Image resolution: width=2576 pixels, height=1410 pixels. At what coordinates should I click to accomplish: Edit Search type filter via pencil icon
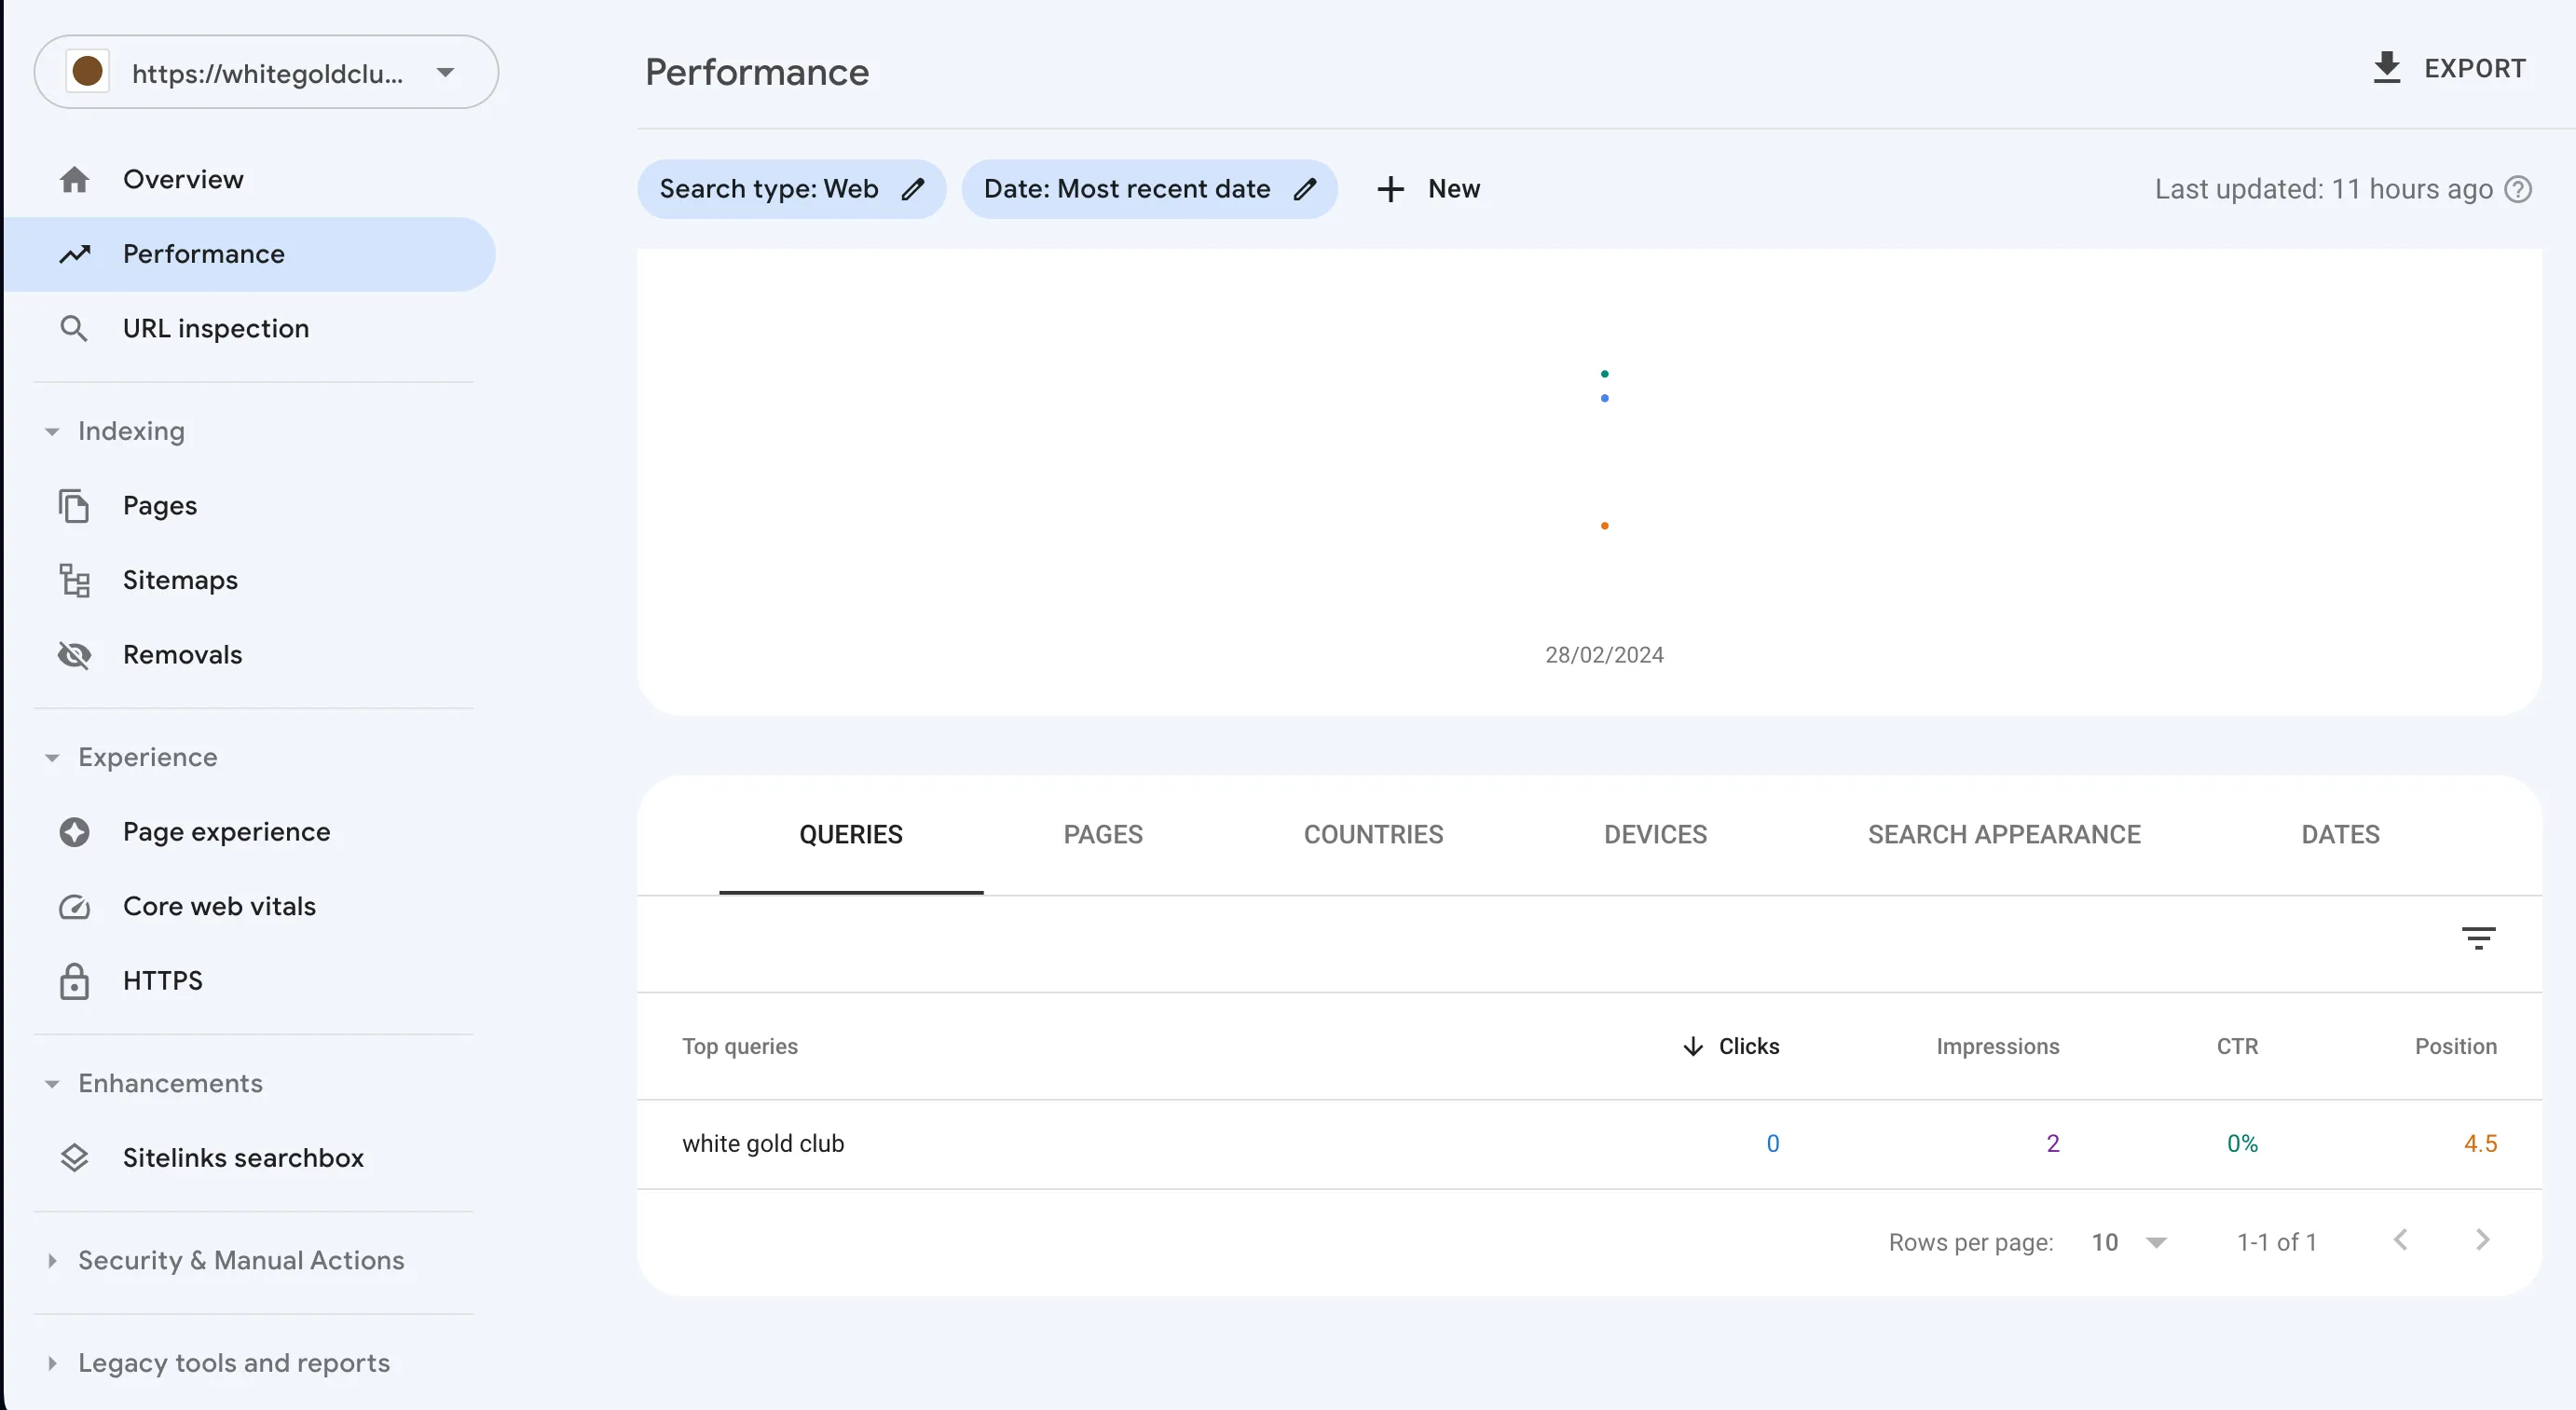(913, 189)
